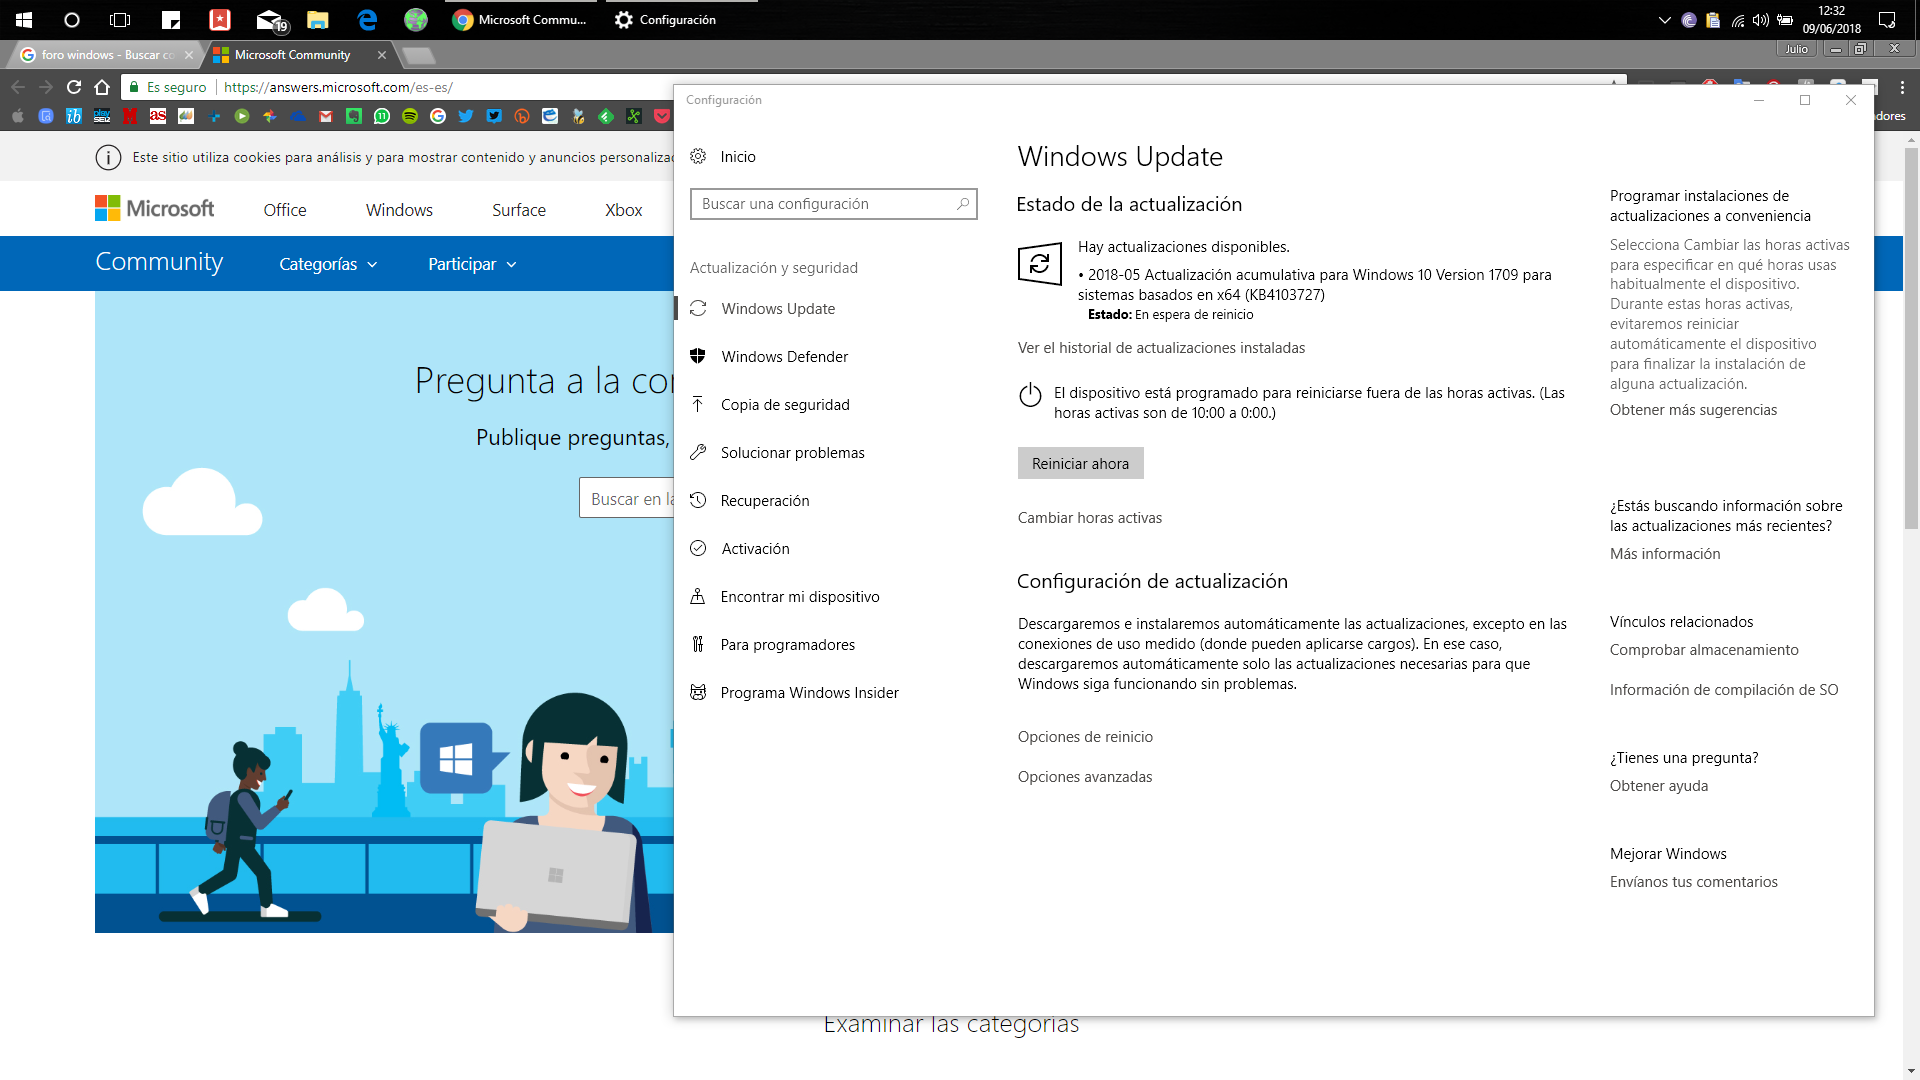Launch Microsoft Edge from taskbar

(367, 20)
